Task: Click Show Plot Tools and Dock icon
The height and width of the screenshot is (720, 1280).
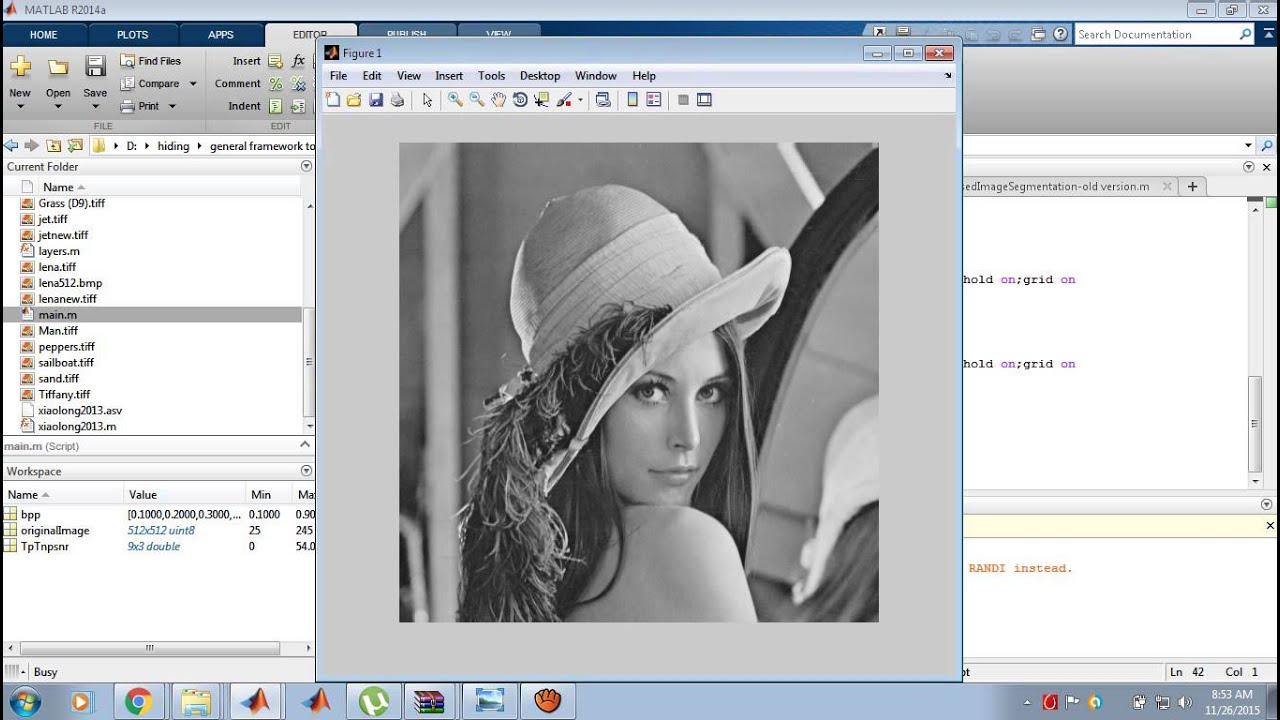Action: [x=704, y=100]
